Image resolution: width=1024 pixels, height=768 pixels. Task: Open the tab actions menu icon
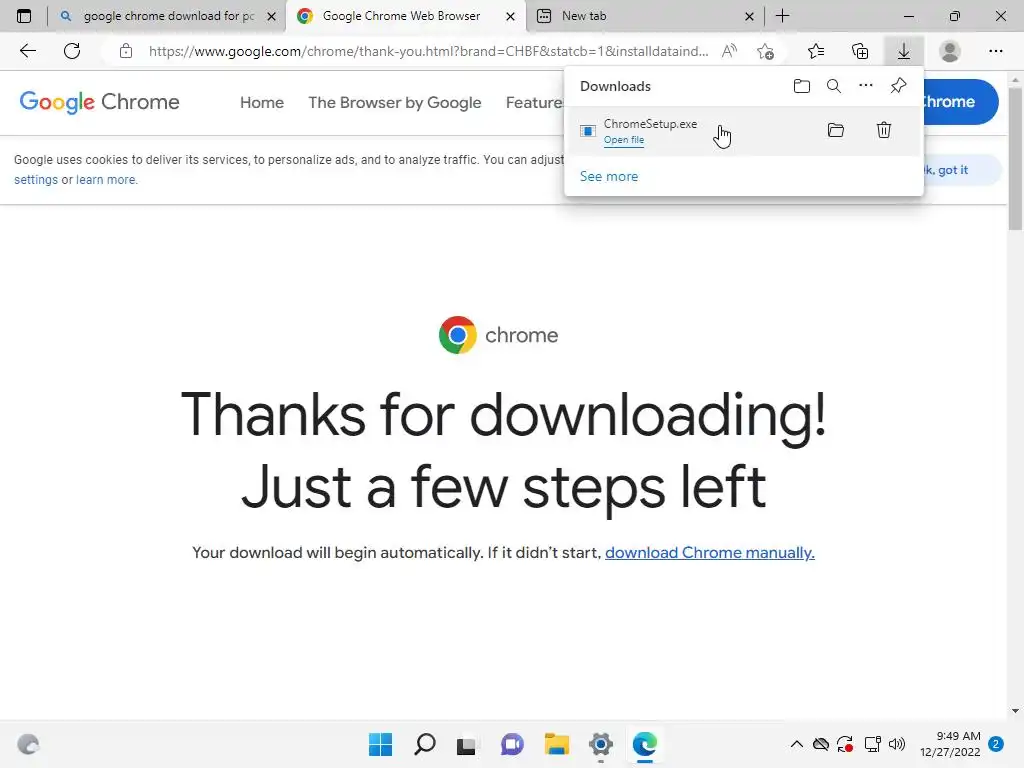pos(24,16)
